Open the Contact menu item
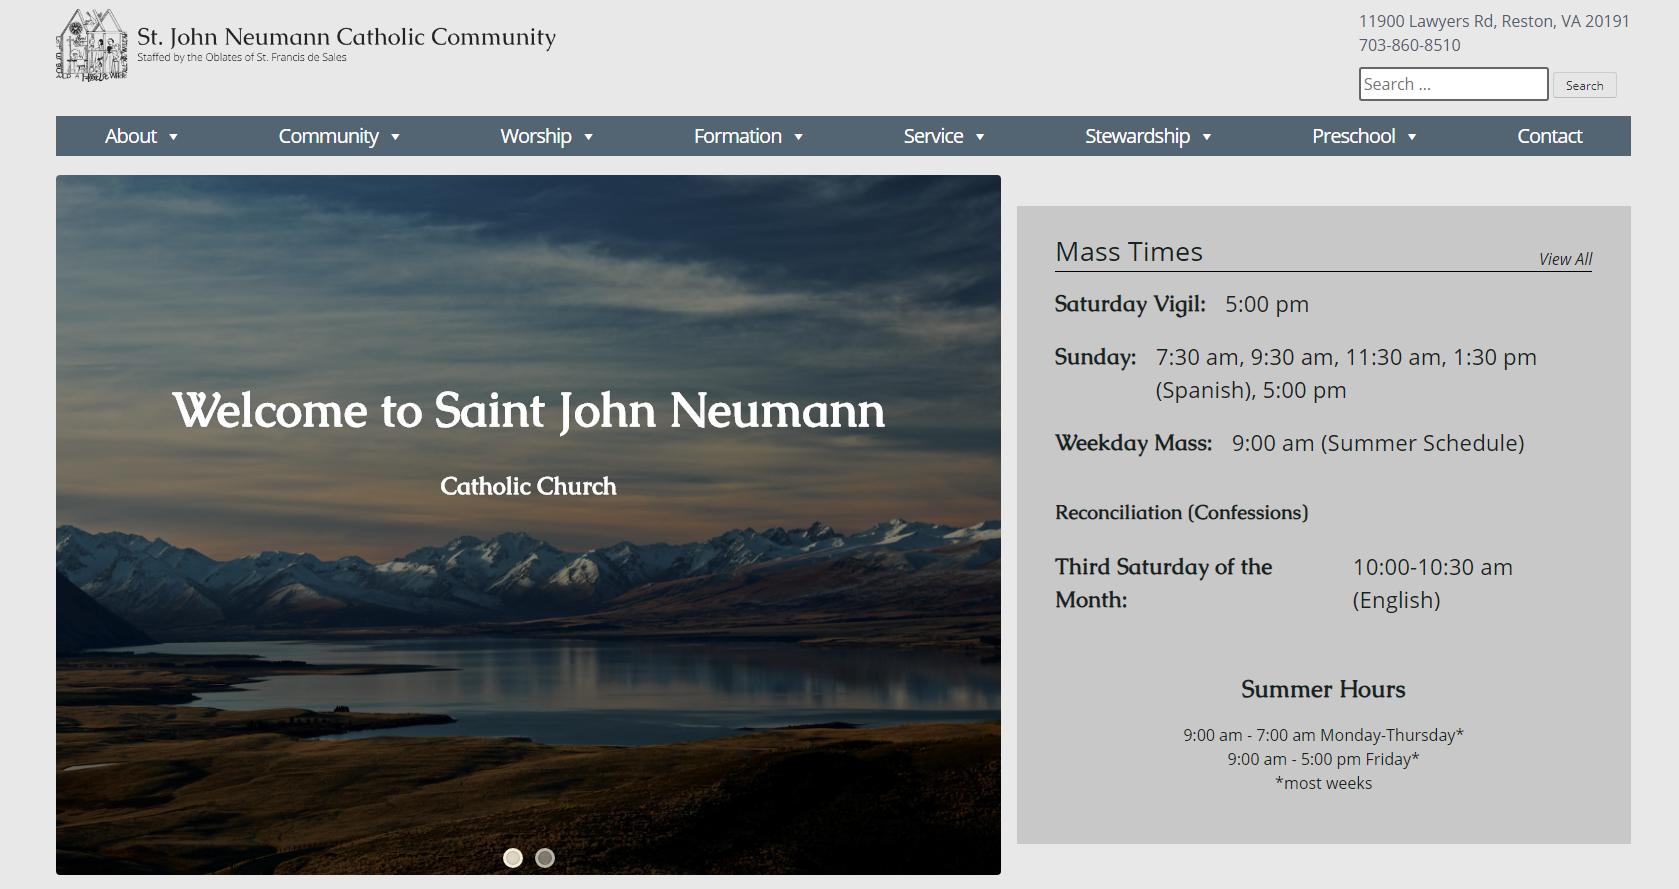This screenshot has width=1679, height=889. point(1549,136)
